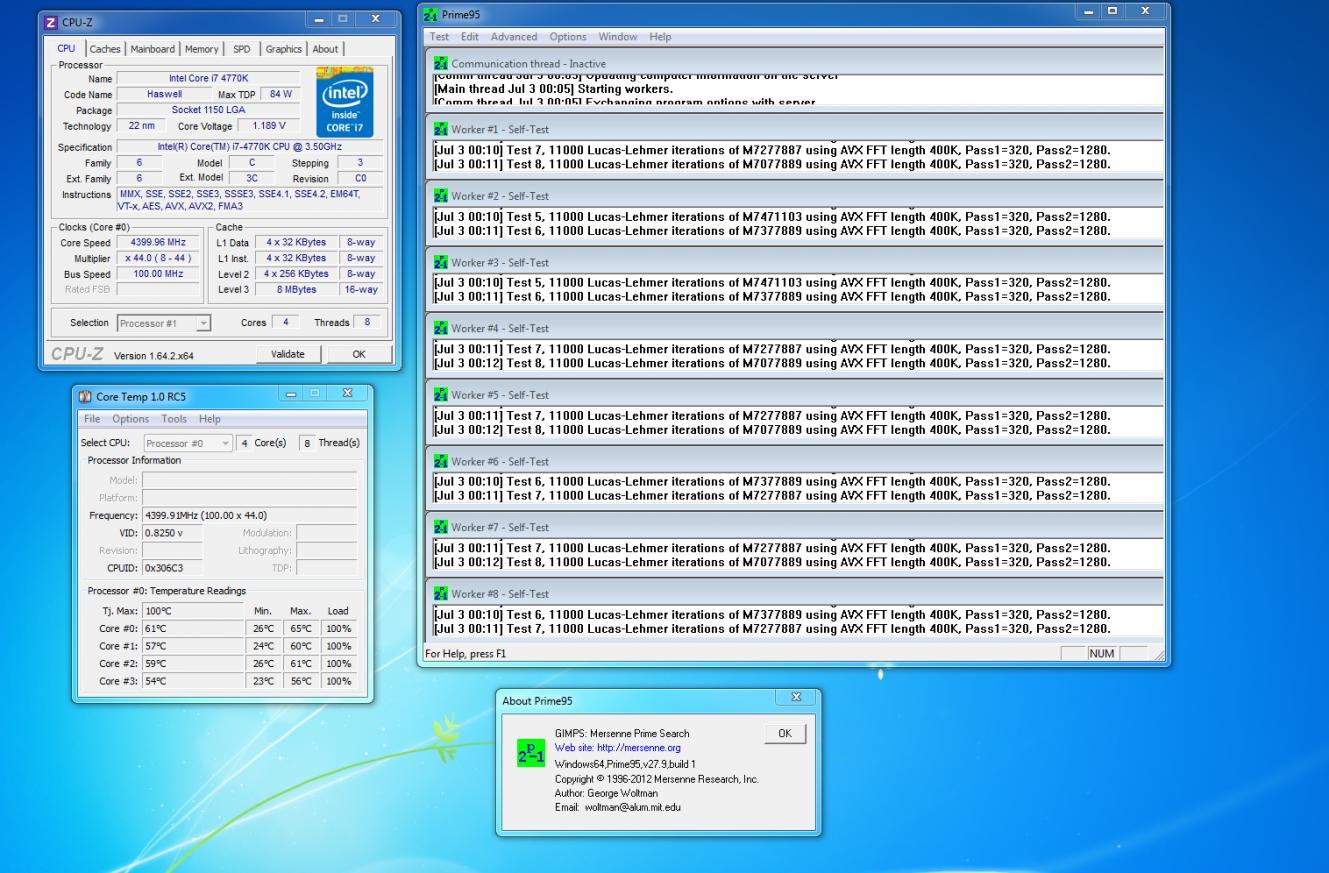Click the woltman@alum.mit.edu email text
This screenshot has height=873, width=1329.
pos(632,807)
